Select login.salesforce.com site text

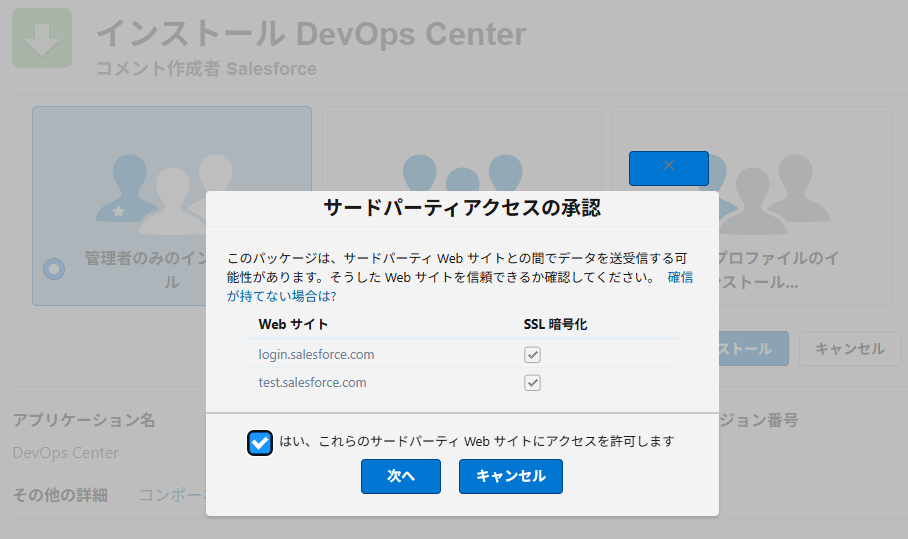pos(316,354)
